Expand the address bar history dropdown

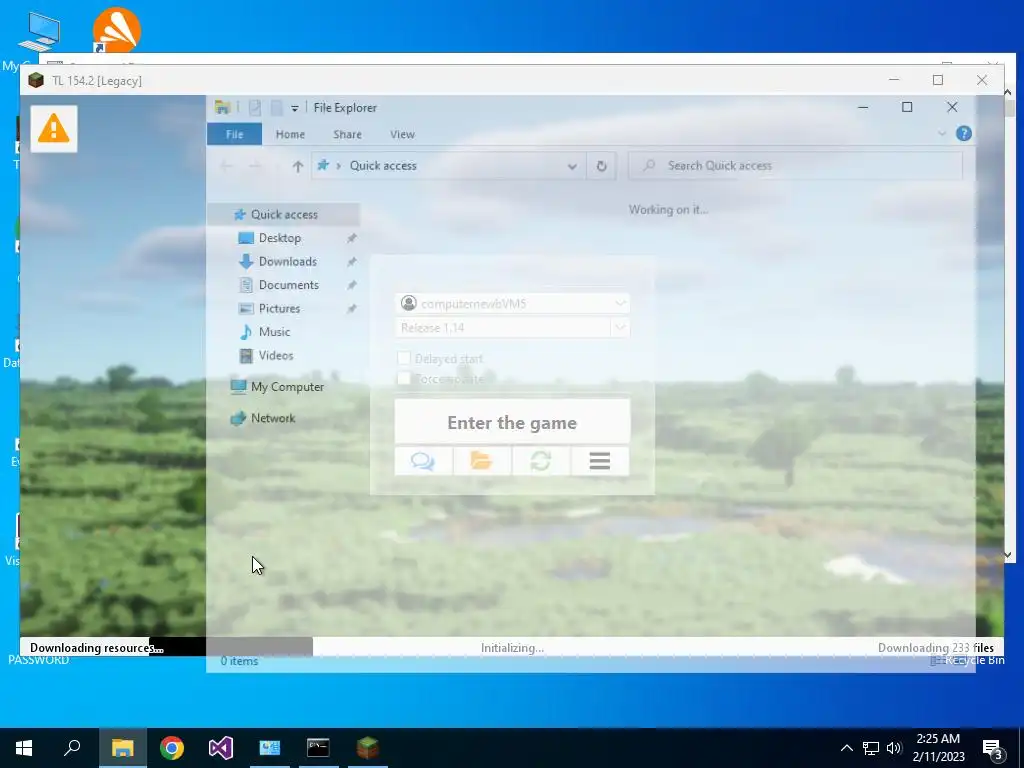(572, 166)
